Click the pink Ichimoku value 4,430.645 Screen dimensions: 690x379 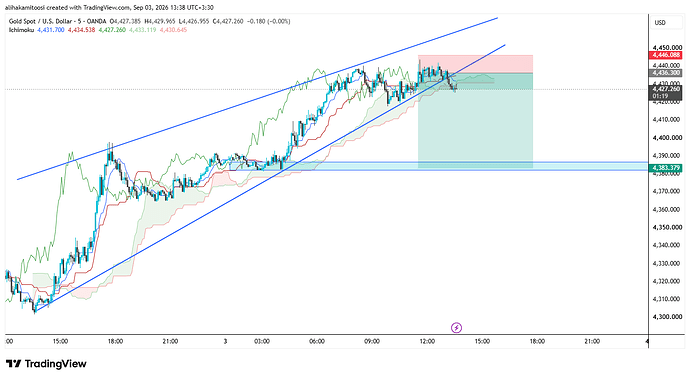click(173, 30)
